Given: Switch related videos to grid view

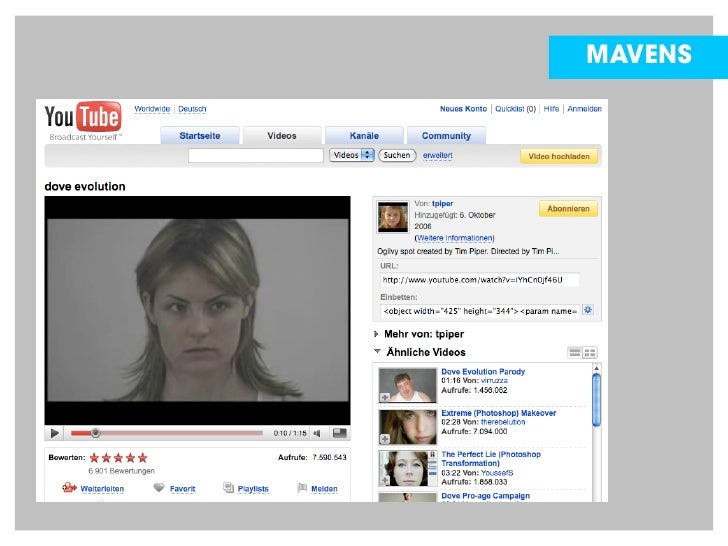Looking at the screenshot, I should pyautogui.click(x=590, y=352).
